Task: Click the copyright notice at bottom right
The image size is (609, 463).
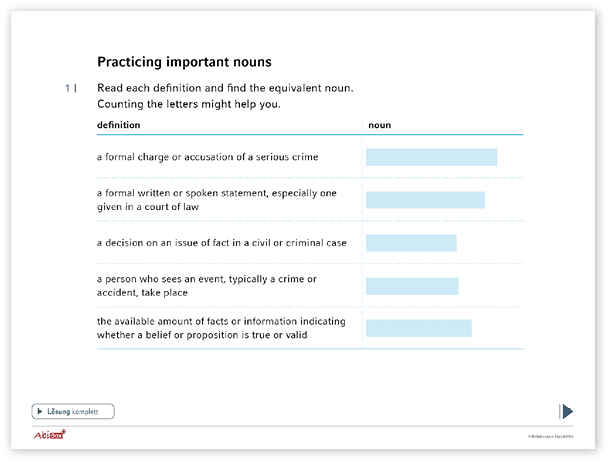Action: [554, 437]
